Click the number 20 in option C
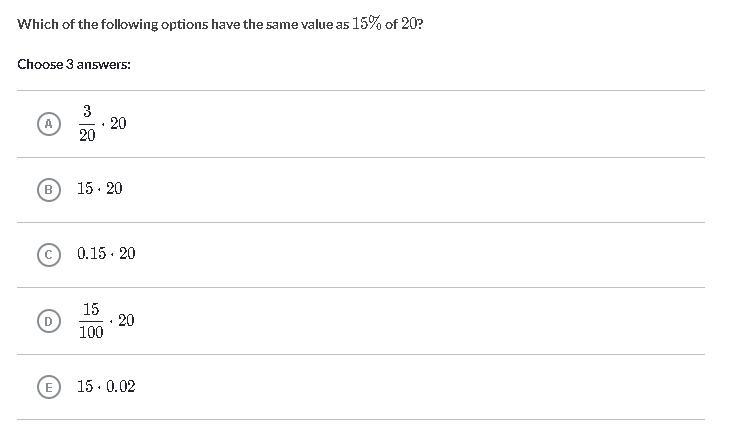This screenshot has width=729, height=444. click(127, 254)
